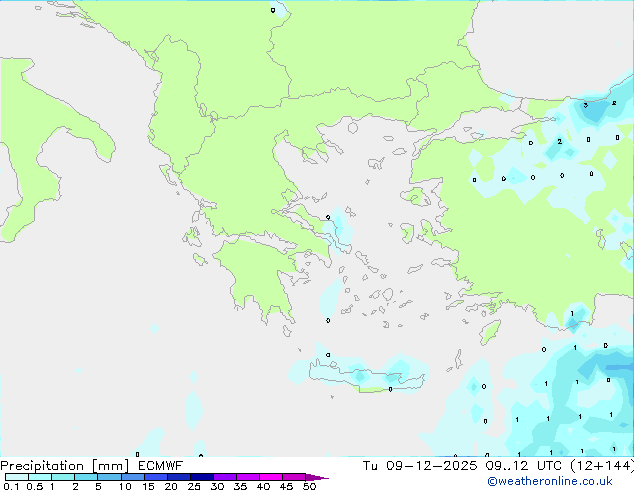Click the legend swatch between 25 and 30
Image resolution: width=634 pixels, height=490 pixels.
point(201,477)
